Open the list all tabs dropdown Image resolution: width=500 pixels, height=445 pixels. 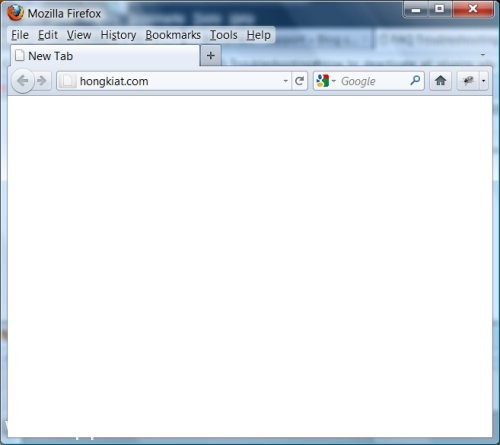coord(483,54)
